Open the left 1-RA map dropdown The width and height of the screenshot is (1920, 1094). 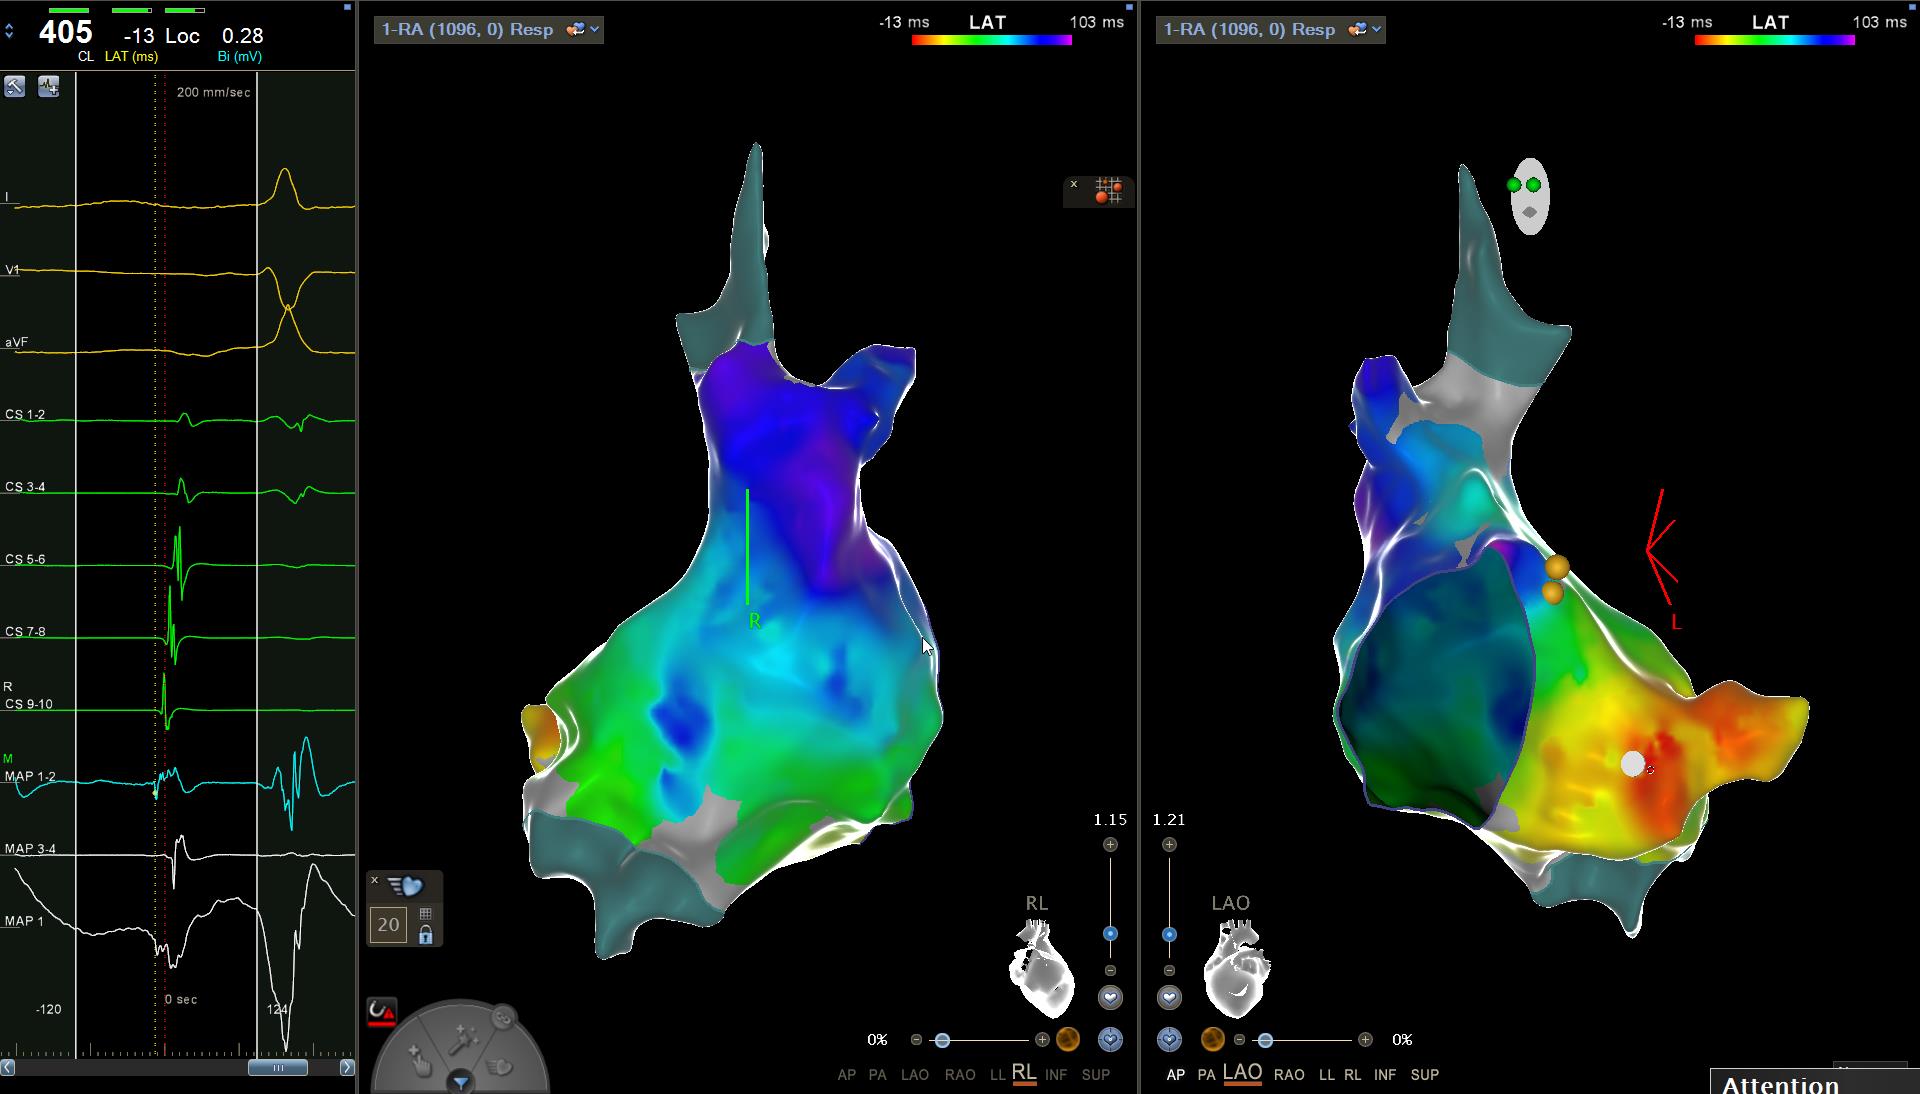pyautogui.click(x=594, y=30)
